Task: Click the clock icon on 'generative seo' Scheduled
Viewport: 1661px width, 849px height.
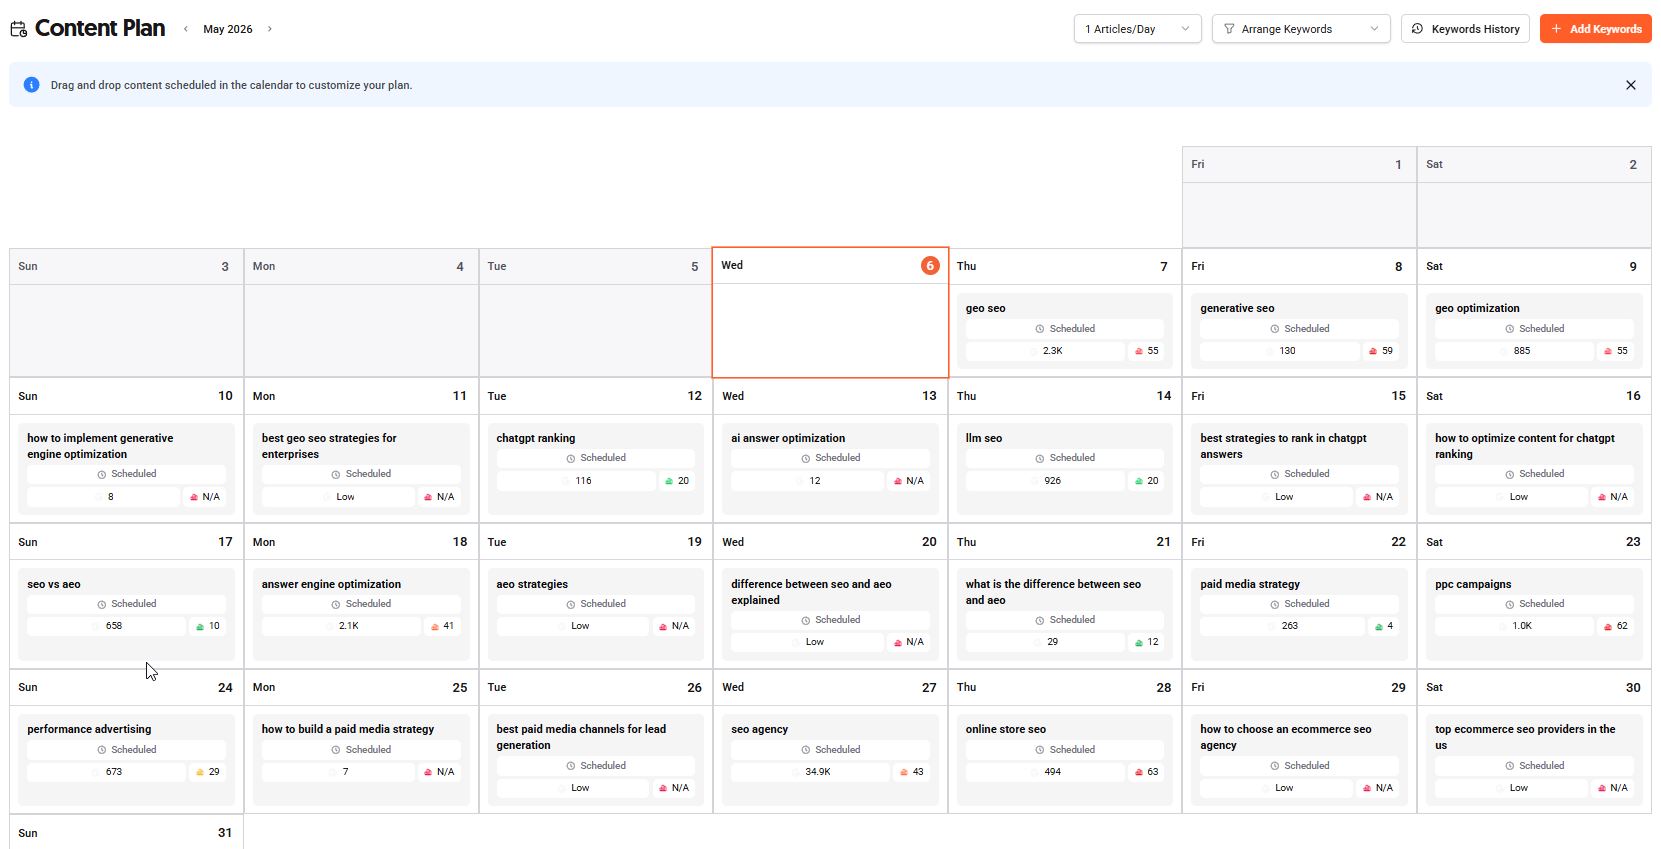Action: click(1275, 329)
